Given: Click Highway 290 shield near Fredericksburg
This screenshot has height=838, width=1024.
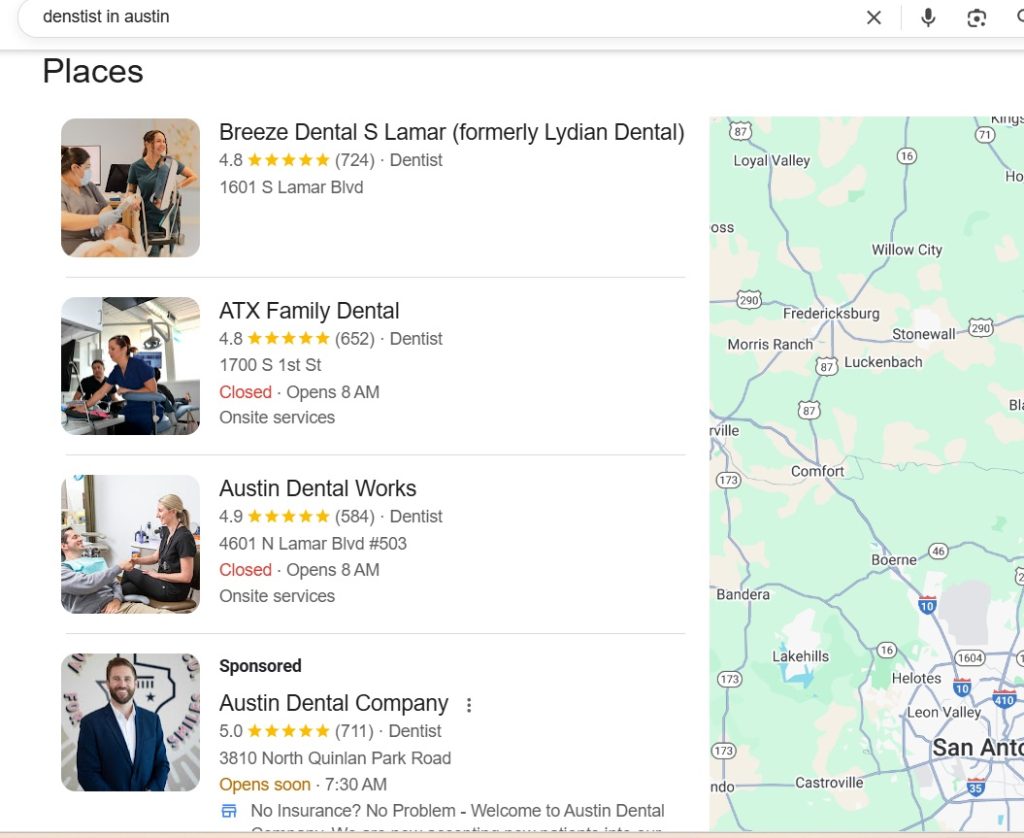Looking at the screenshot, I should 749,300.
